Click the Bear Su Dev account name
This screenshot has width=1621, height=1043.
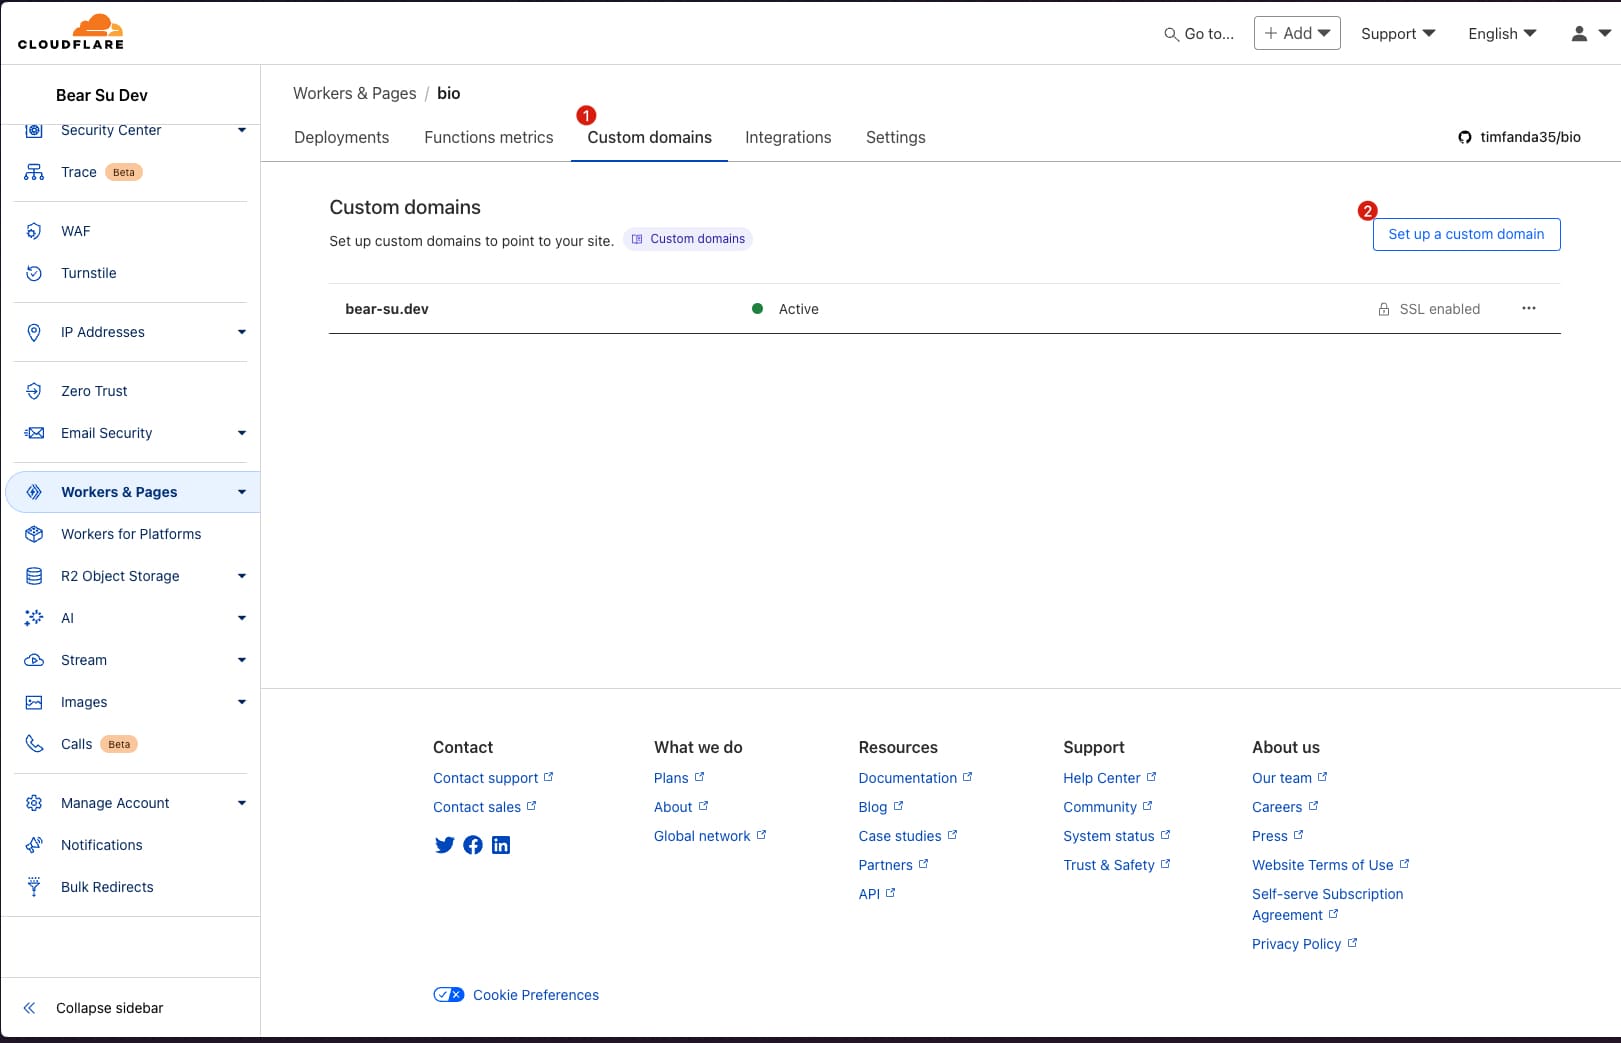click(x=102, y=95)
